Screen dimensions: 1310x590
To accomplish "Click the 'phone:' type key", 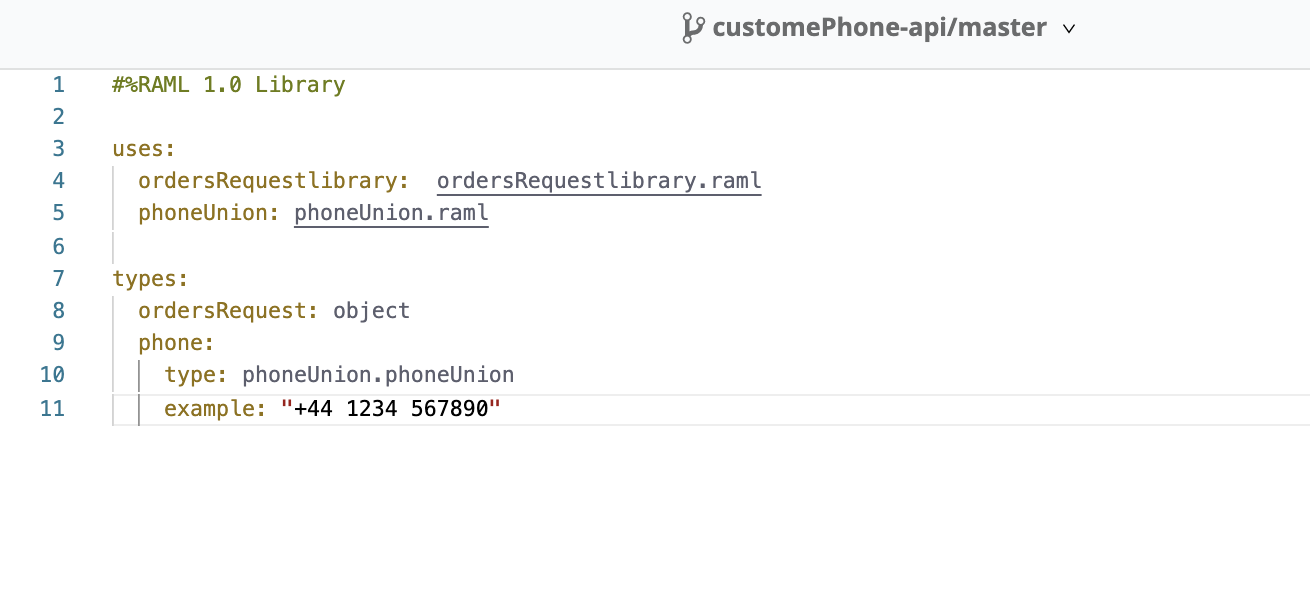I will point(176,343).
